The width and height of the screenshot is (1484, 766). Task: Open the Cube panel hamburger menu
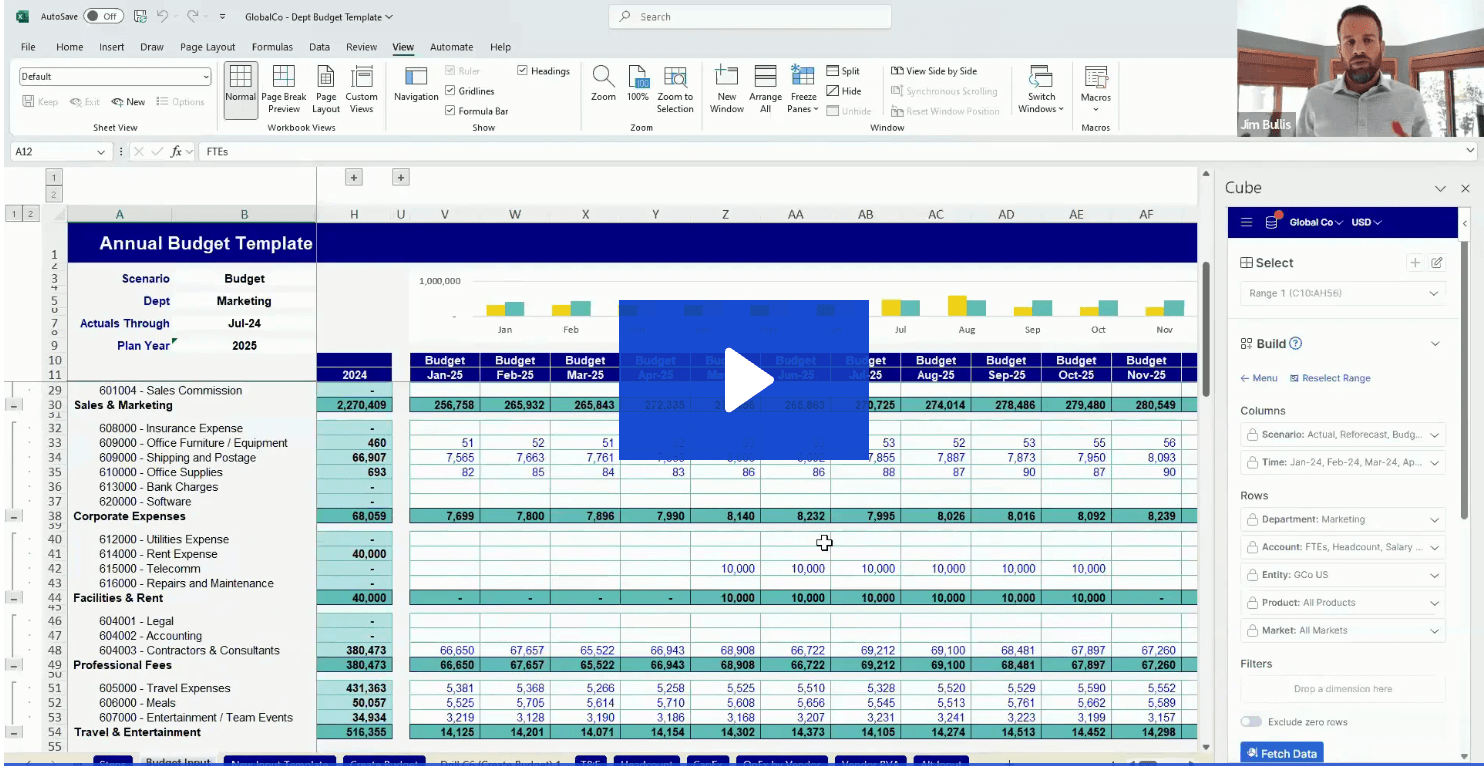1244,222
